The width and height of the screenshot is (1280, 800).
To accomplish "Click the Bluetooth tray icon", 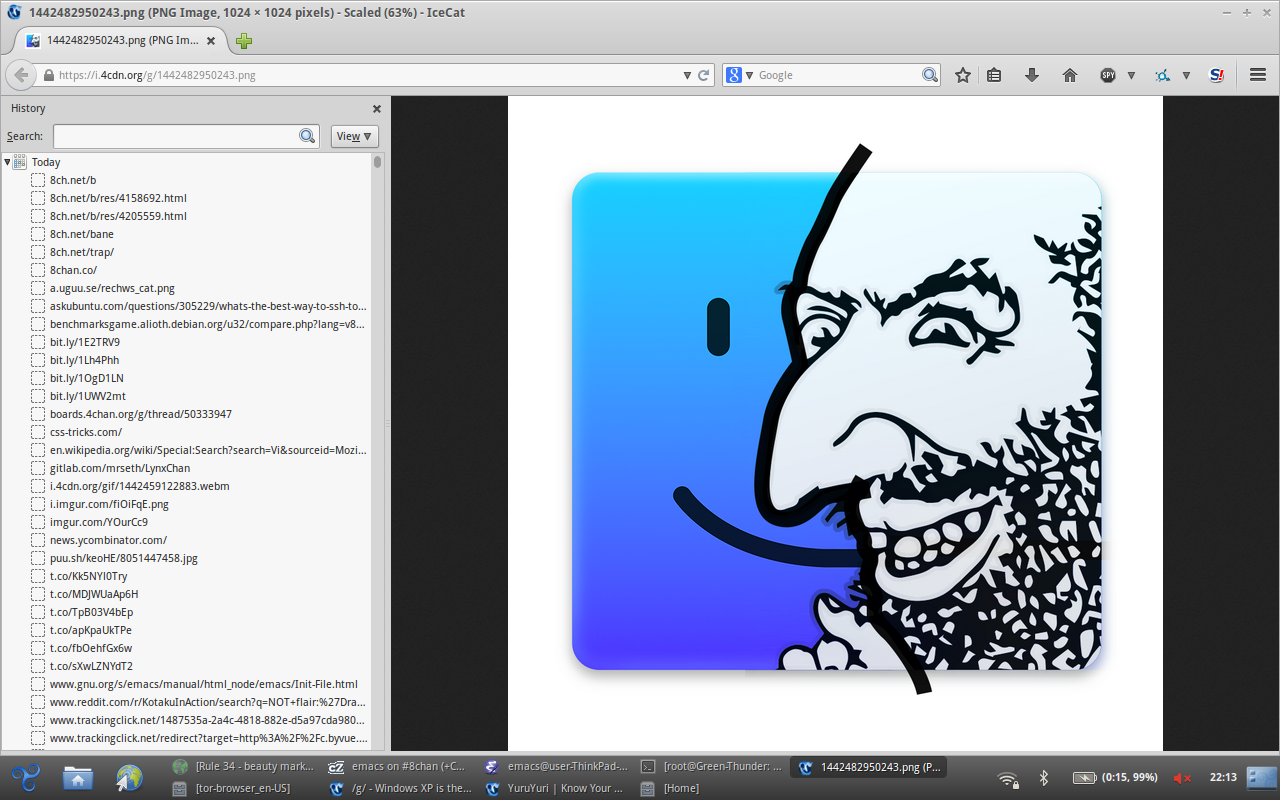I will (1043, 777).
